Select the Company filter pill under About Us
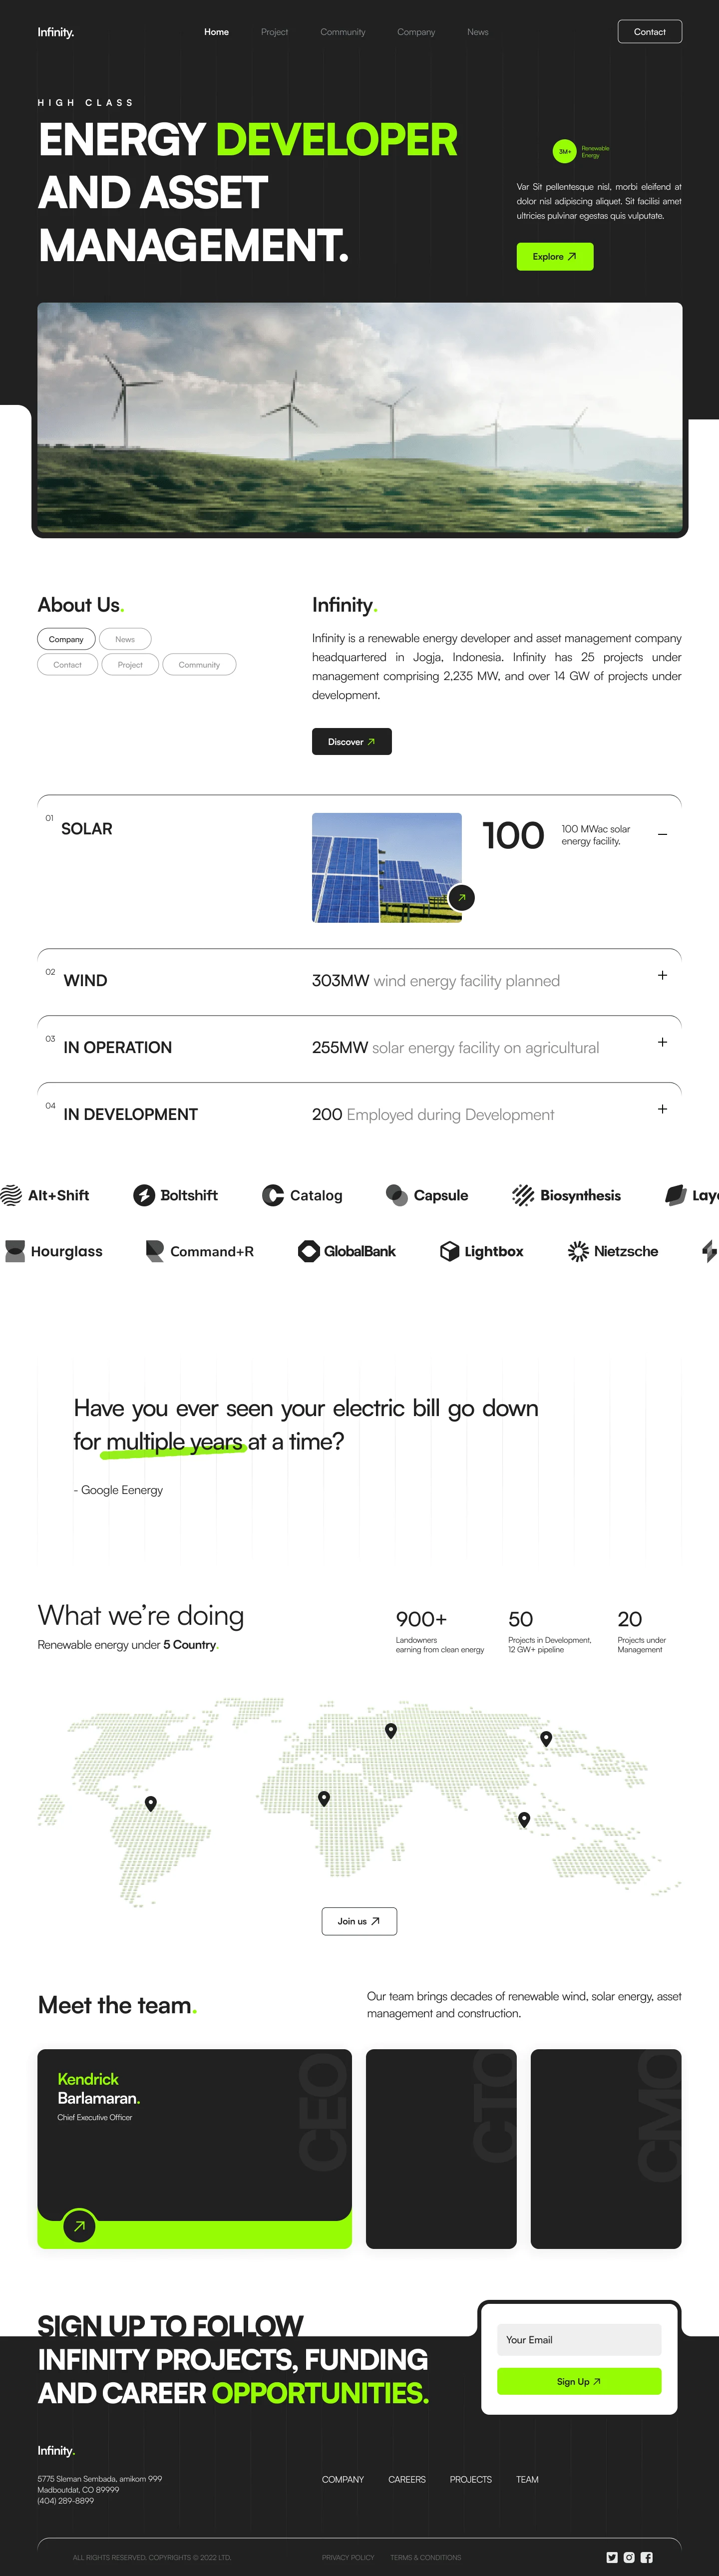The image size is (719, 2576). coord(66,639)
